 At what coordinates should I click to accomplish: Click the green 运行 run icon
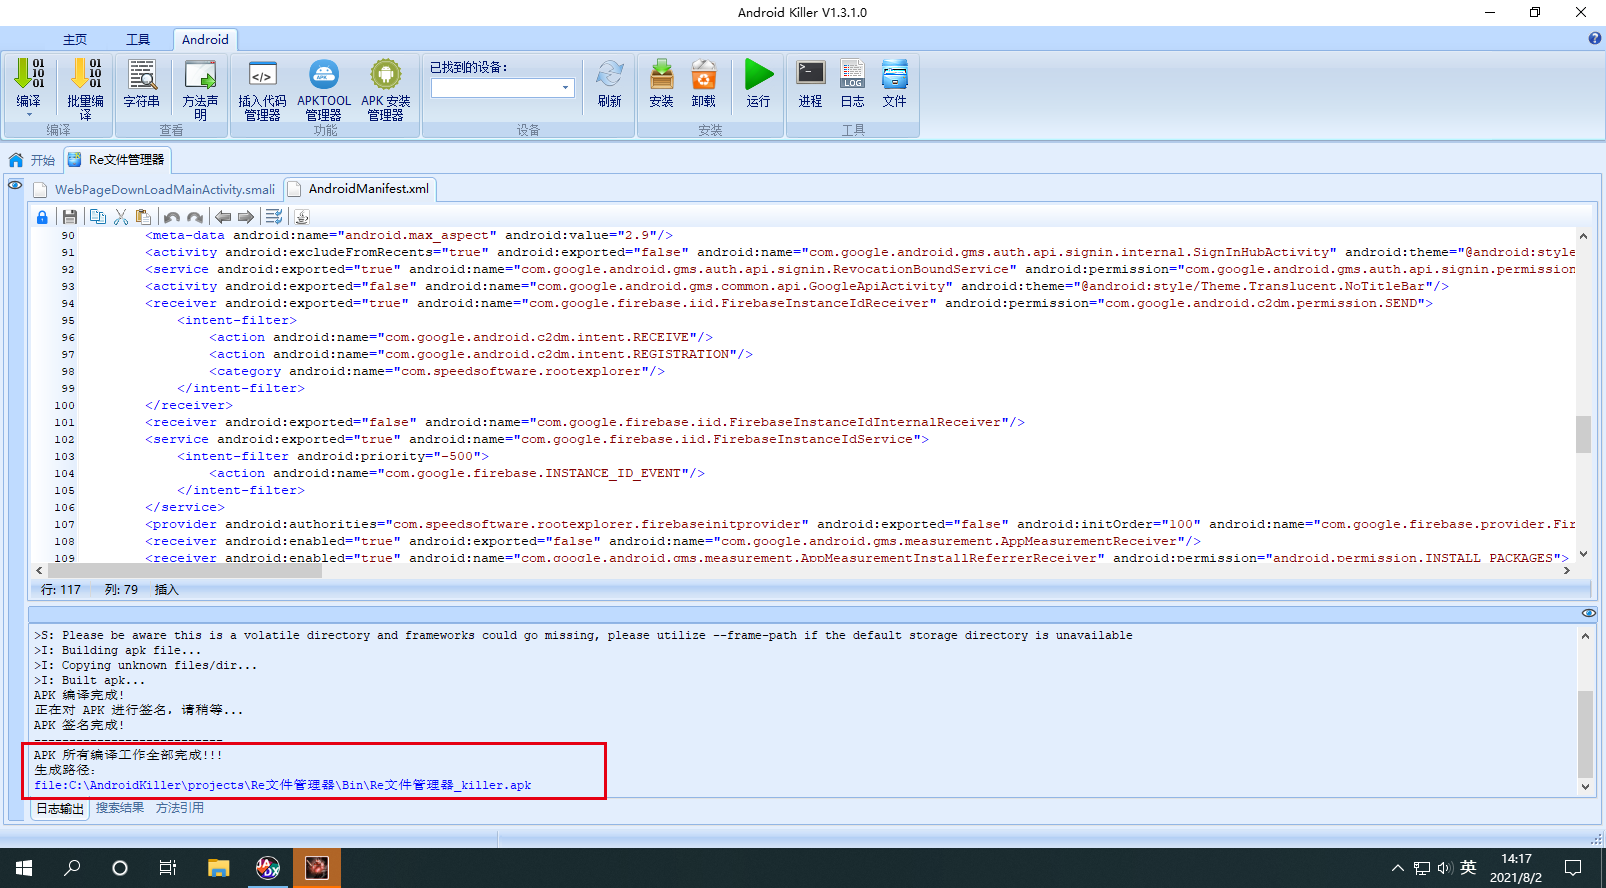[759, 75]
